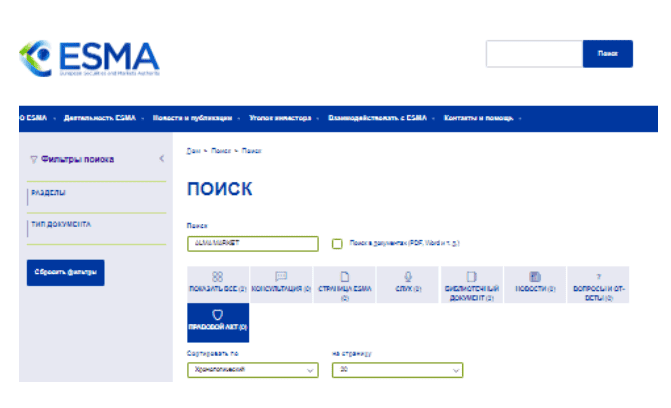
Task: Click the Консультация tab label
Action: pyautogui.click(x=281, y=289)
